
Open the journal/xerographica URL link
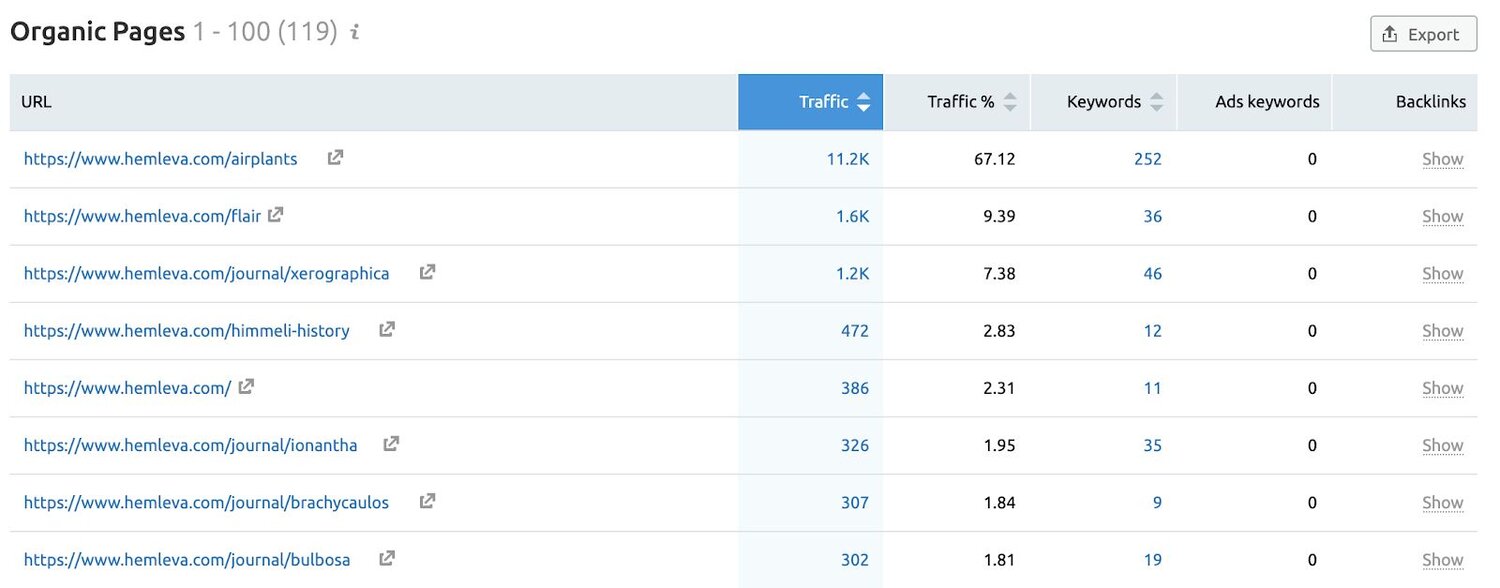(207, 273)
